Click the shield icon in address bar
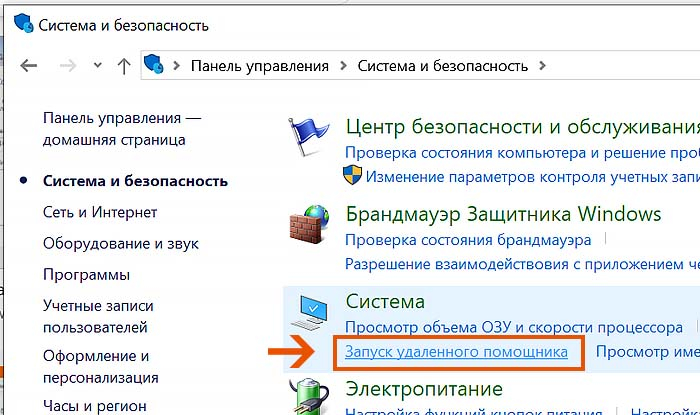The width and height of the screenshot is (700, 415). click(154, 64)
